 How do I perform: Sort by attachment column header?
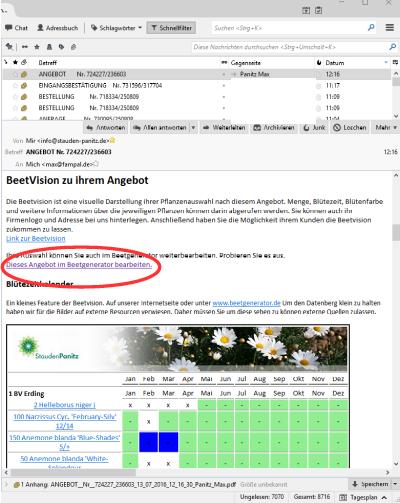(x=24, y=62)
